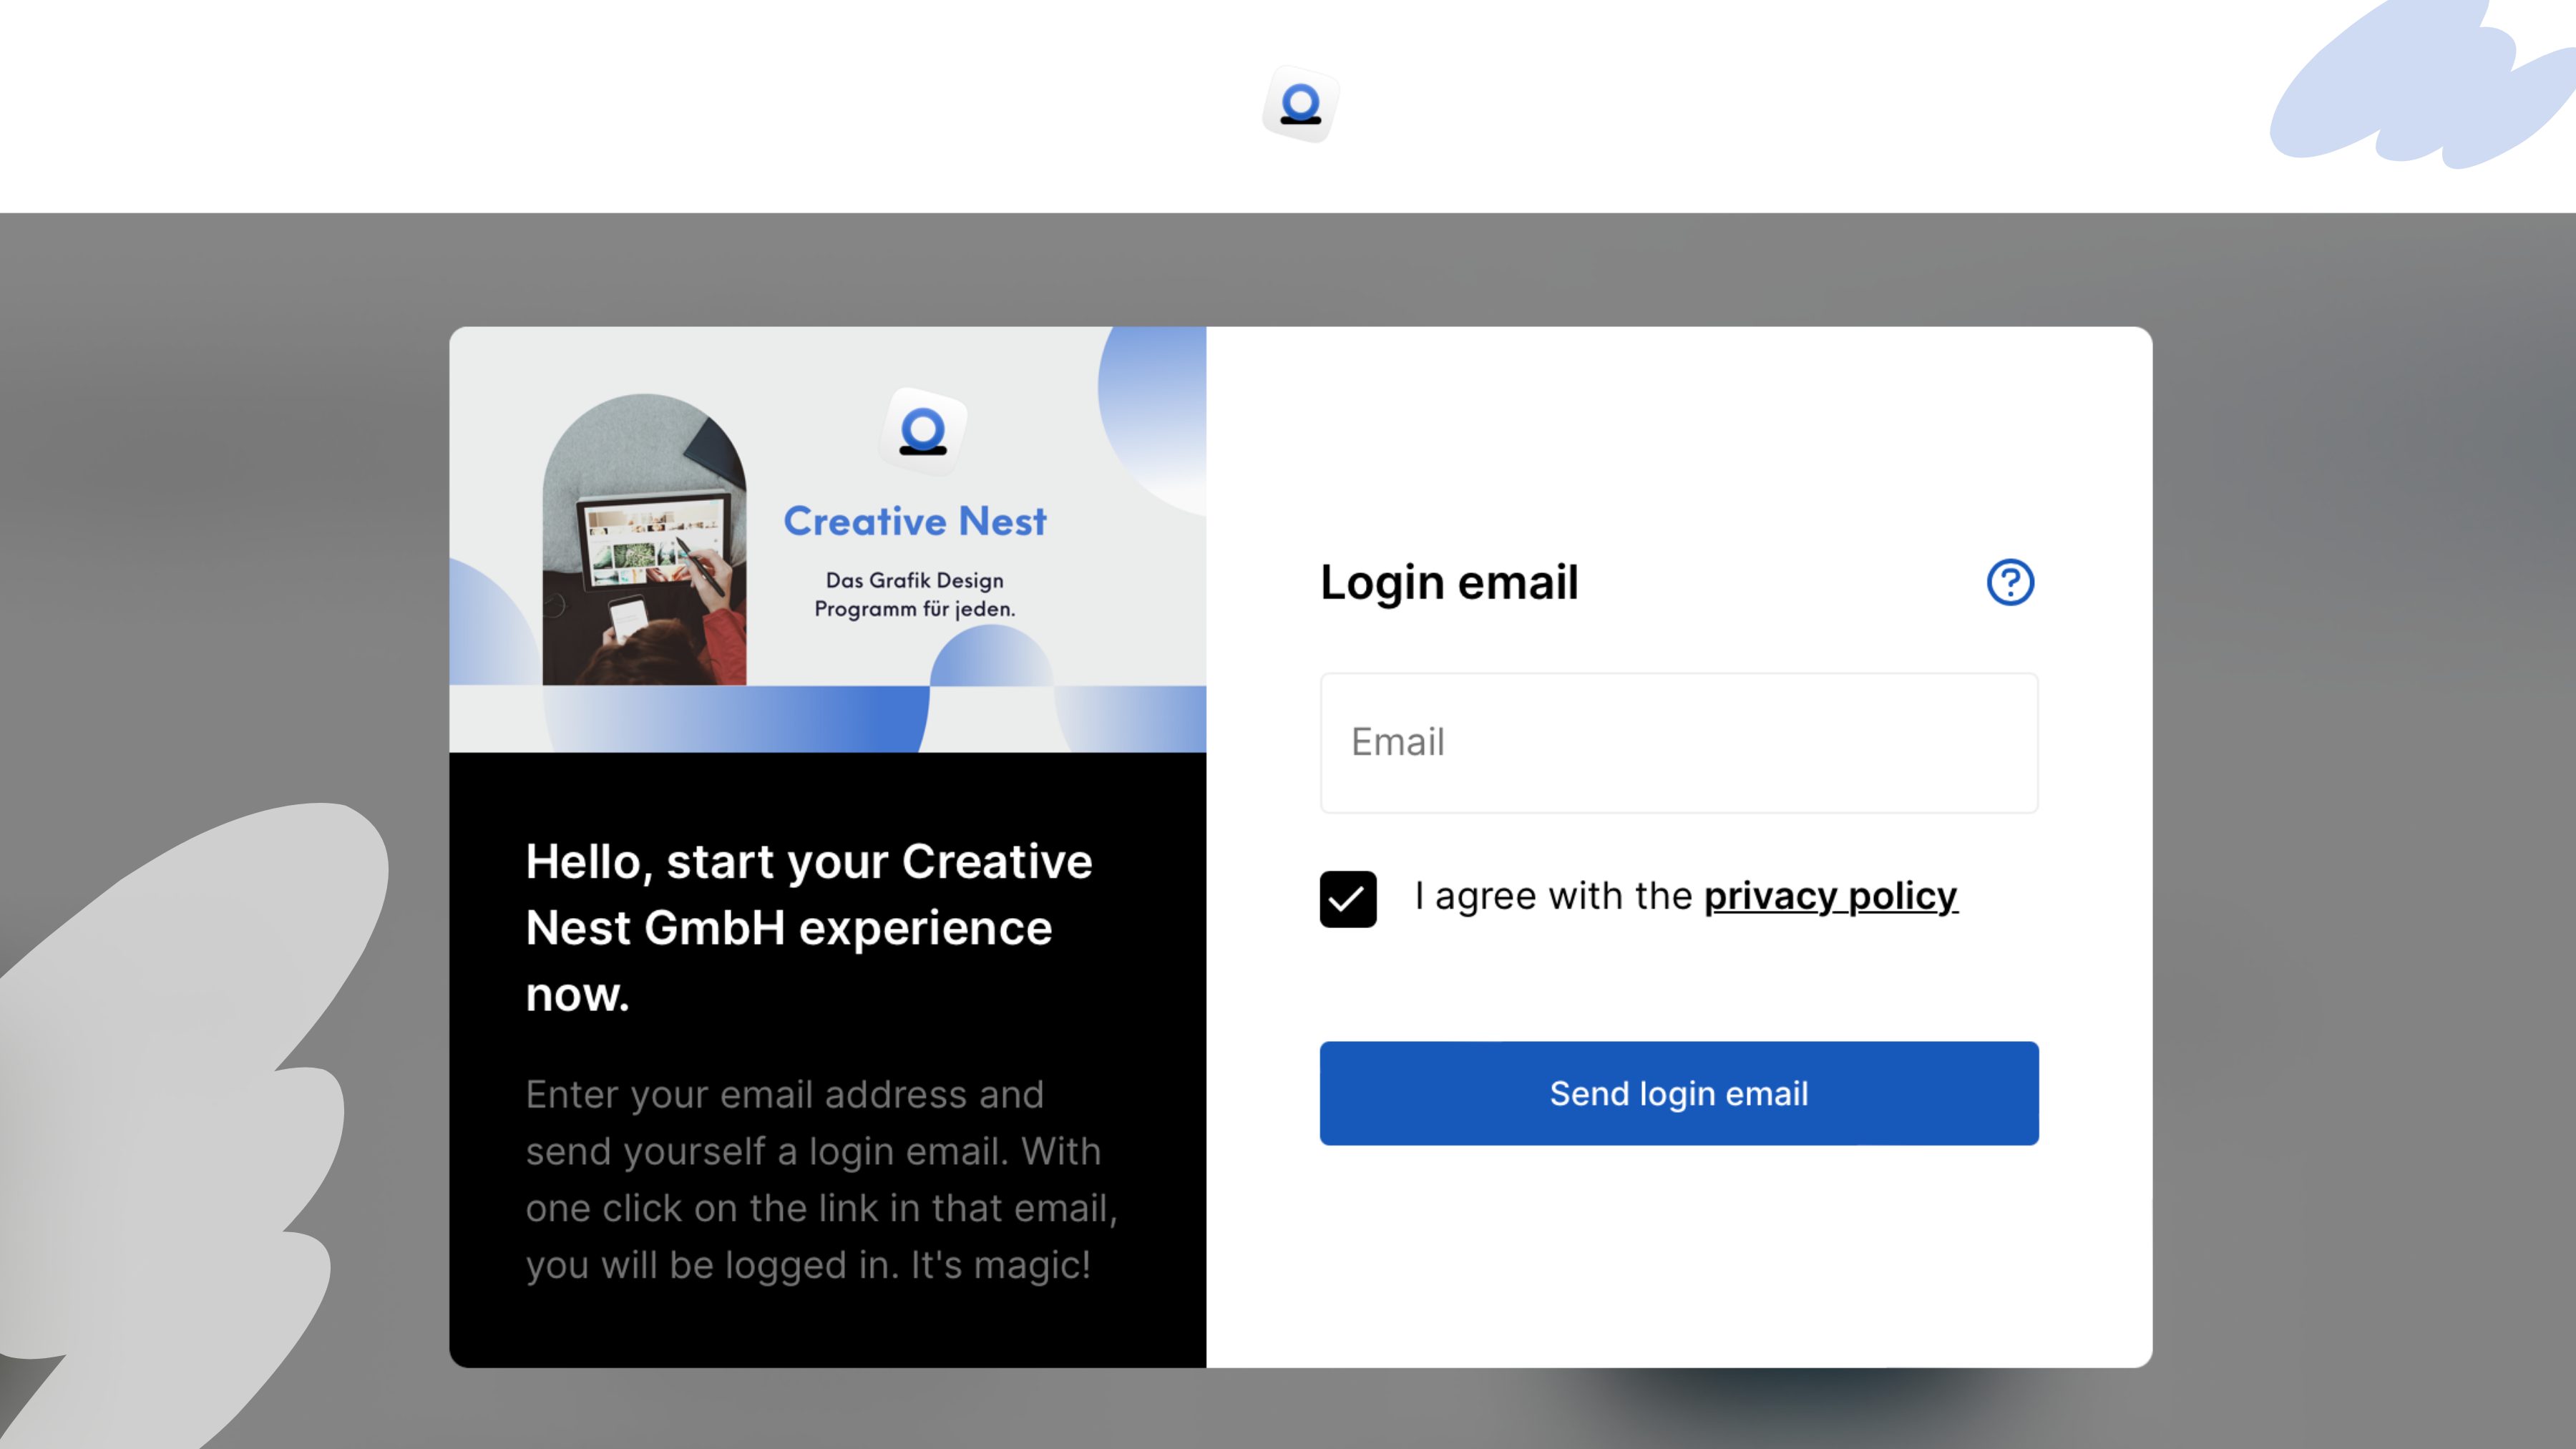This screenshot has height=1449, width=2576.
Task: Click the Creative Nest banner logo icon
Action: (x=922, y=431)
